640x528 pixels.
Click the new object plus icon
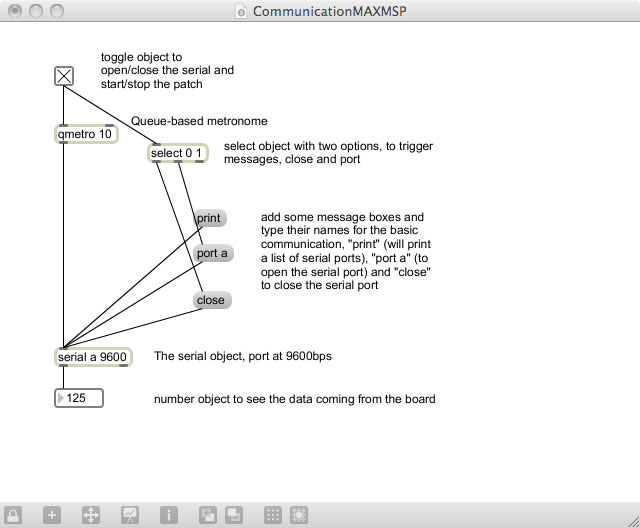52,515
